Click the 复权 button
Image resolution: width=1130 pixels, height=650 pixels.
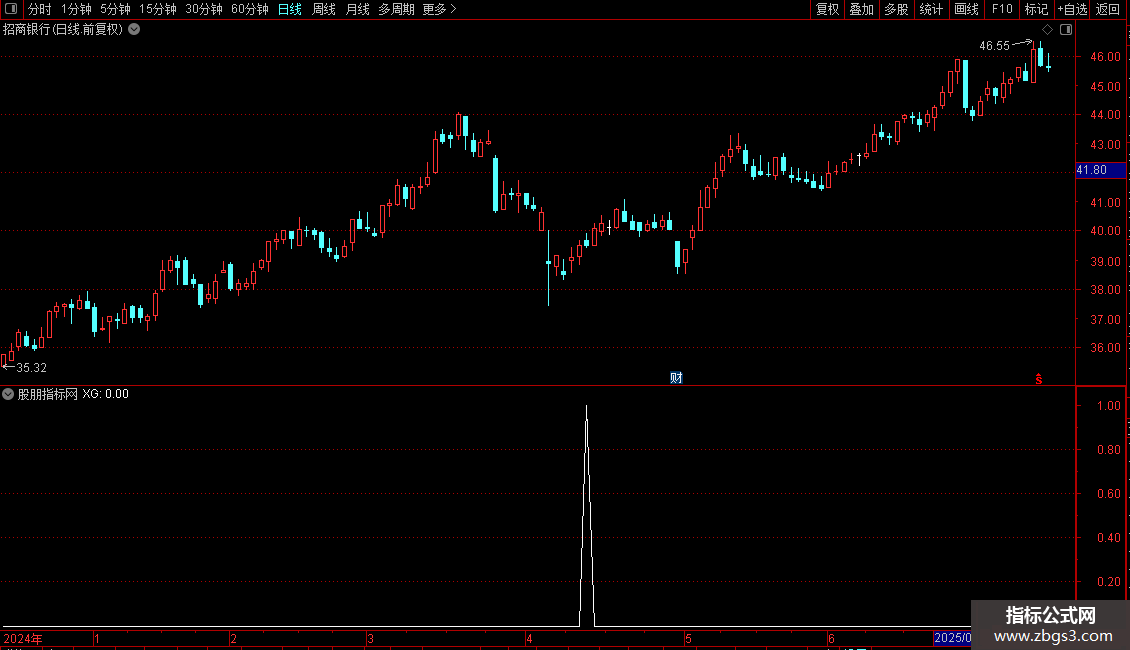827,9
